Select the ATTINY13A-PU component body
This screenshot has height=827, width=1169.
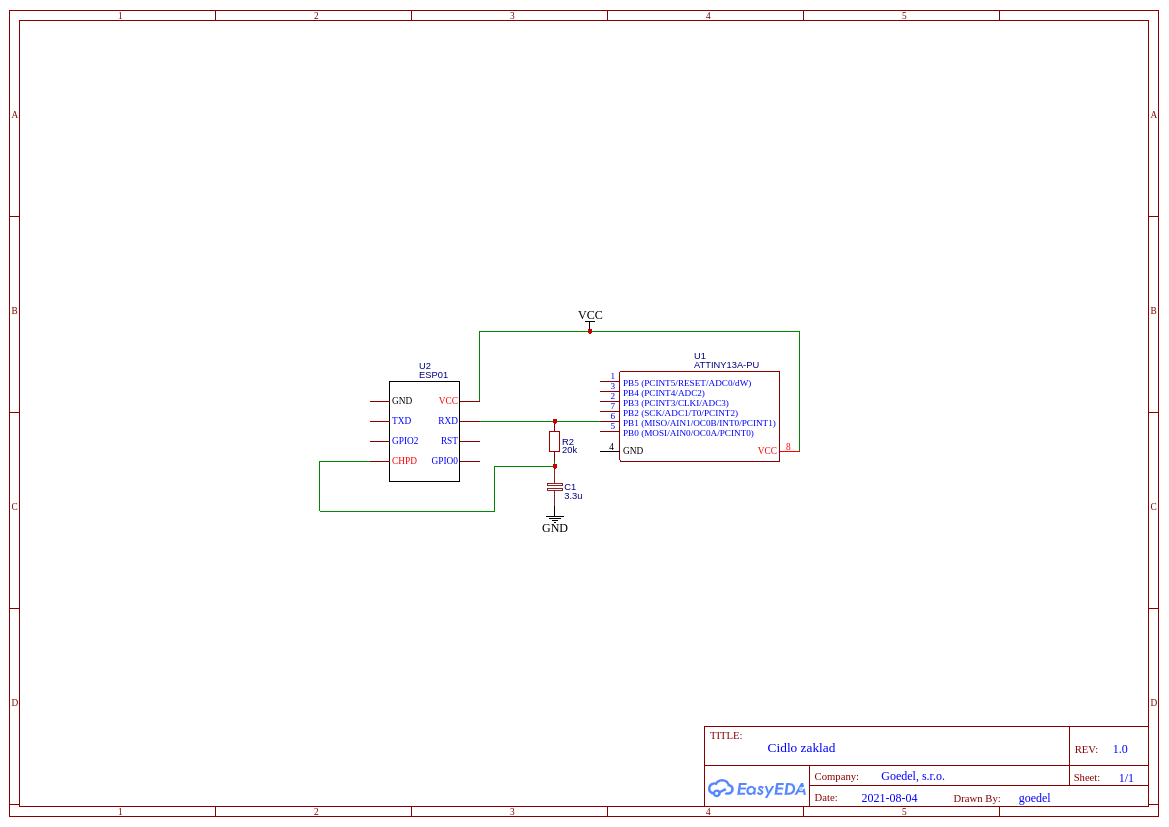click(x=699, y=416)
